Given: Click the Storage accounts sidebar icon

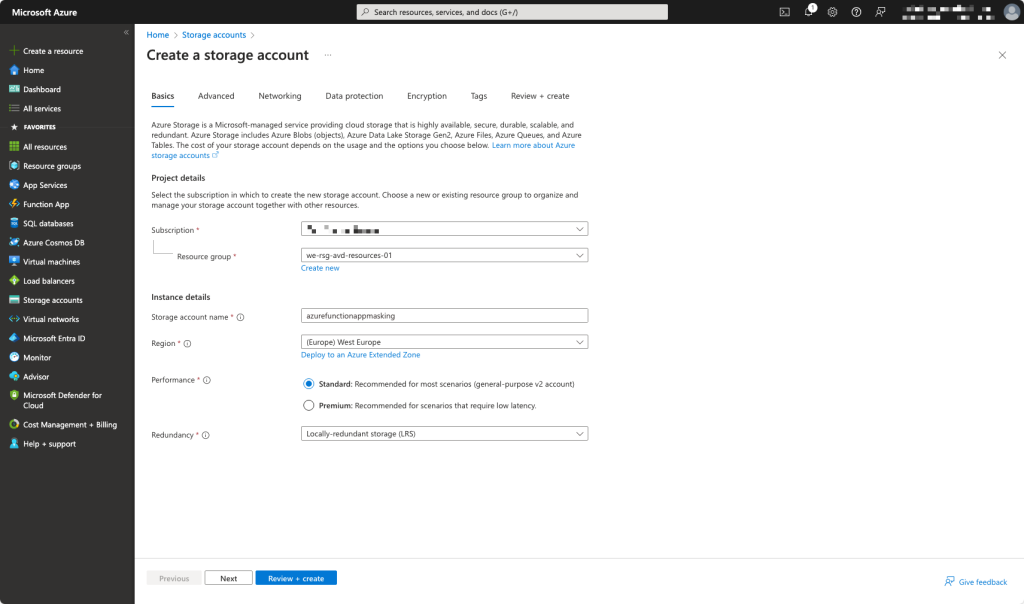Looking at the screenshot, I should (x=14, y=300).
